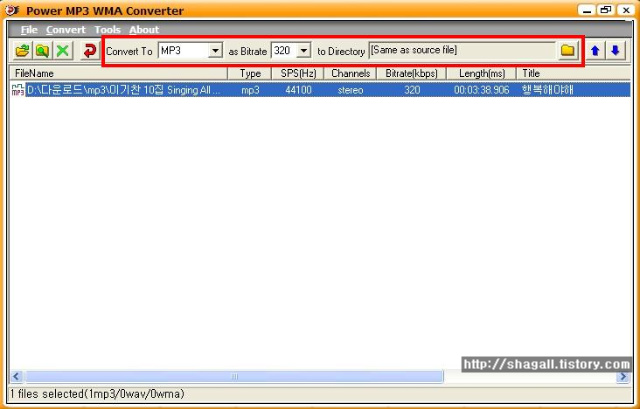The image size is (640, 409).
Task: Move the file down with blue down arrow
Action: point(615,51)
